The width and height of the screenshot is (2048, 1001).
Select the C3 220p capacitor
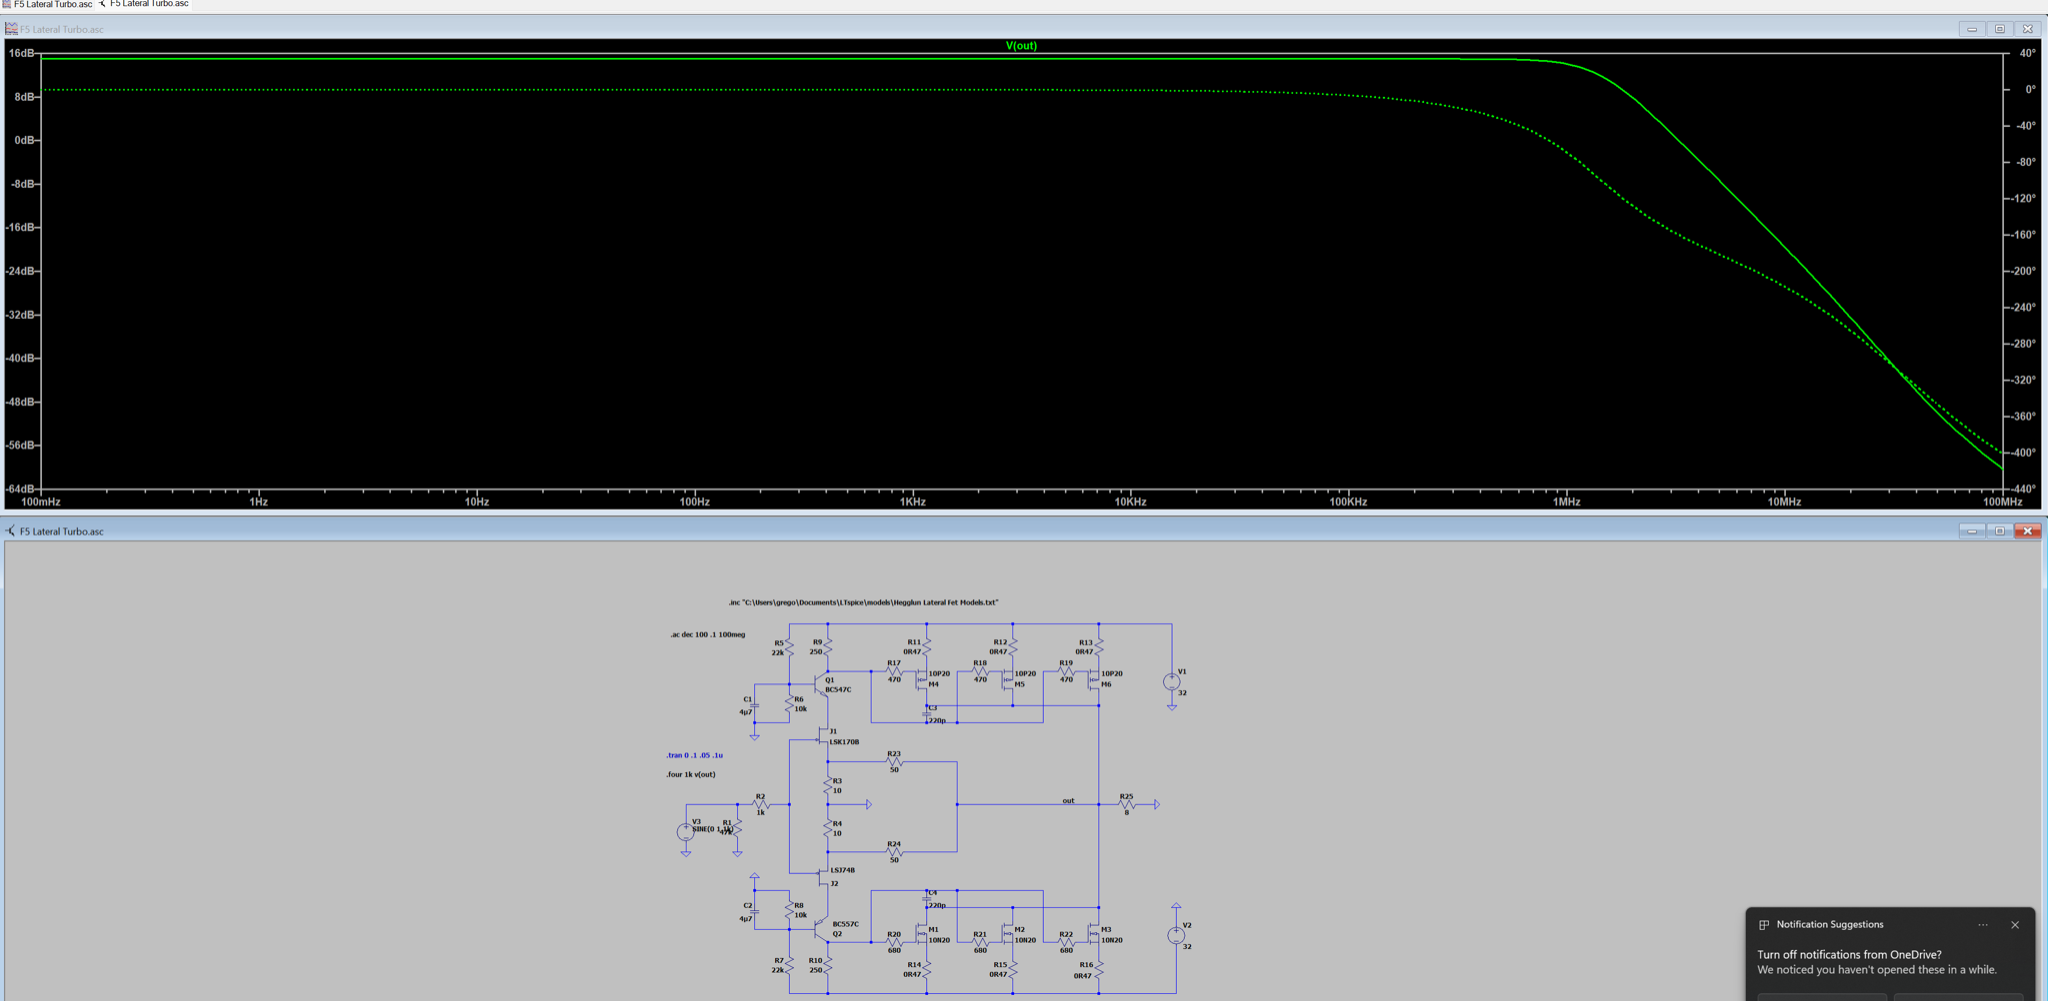927,713
